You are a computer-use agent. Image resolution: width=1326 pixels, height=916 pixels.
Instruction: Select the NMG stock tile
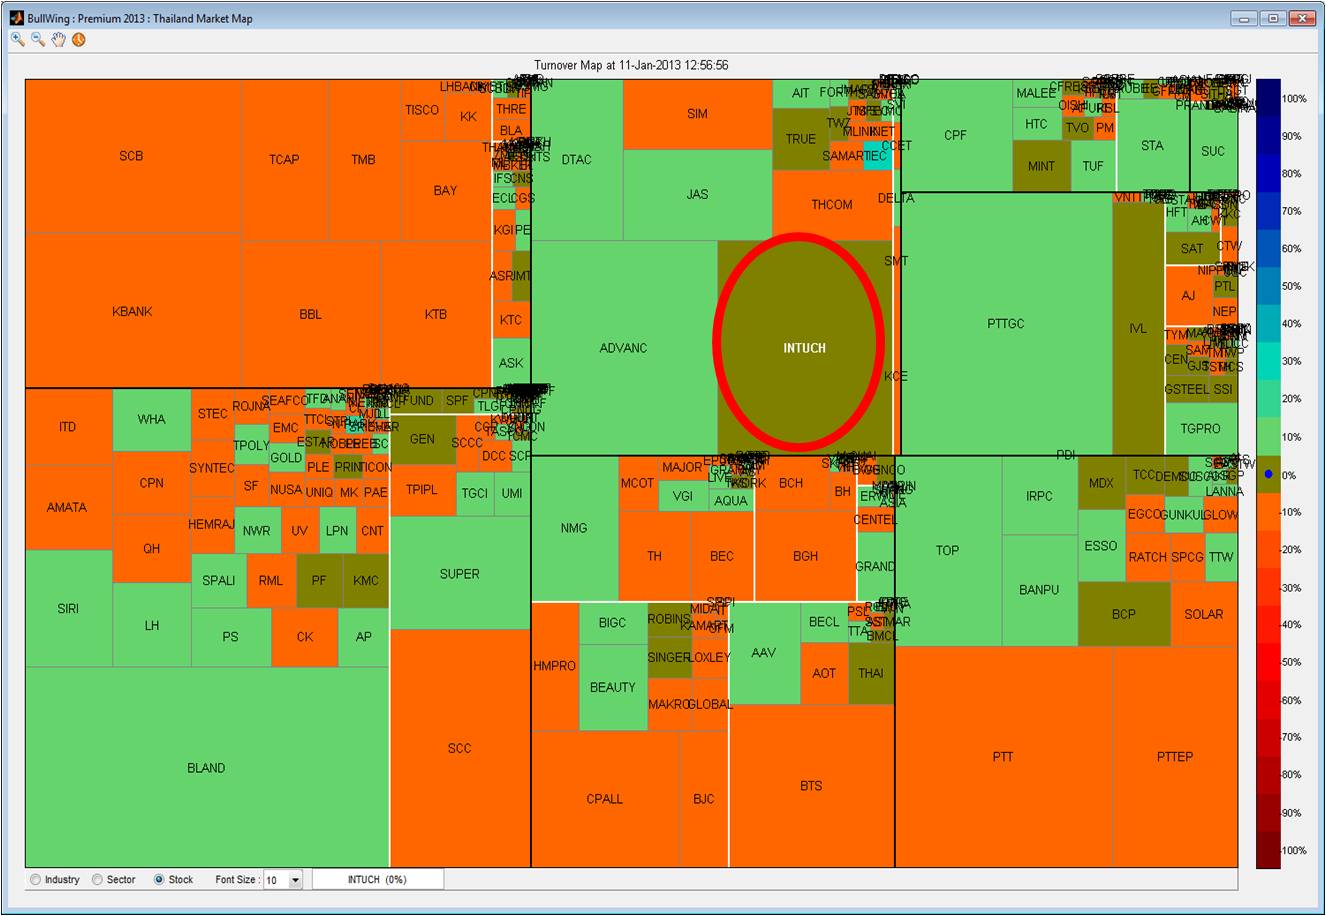(574, 528)
